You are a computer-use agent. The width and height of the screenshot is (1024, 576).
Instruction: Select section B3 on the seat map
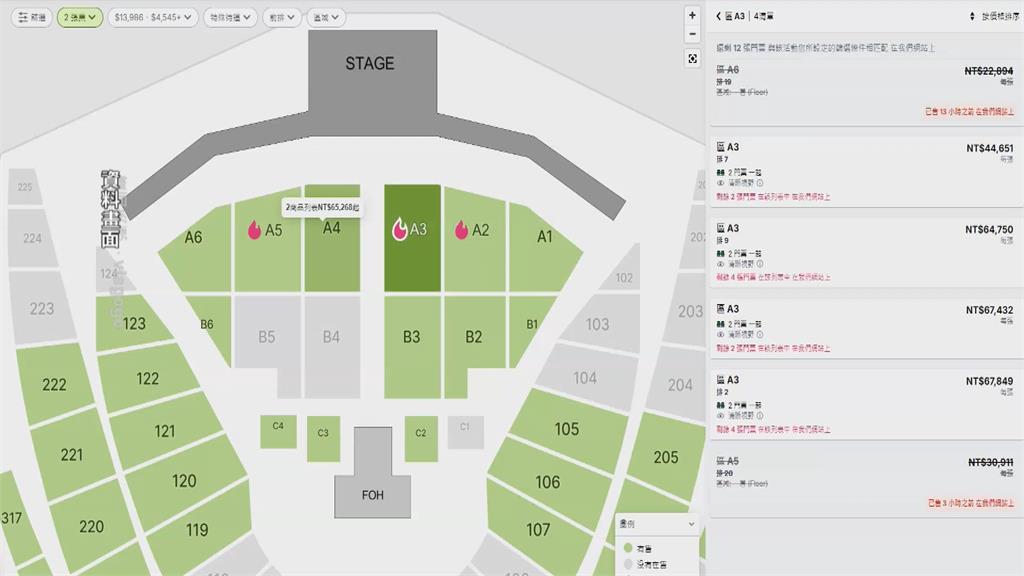click(x=412, y=346)
